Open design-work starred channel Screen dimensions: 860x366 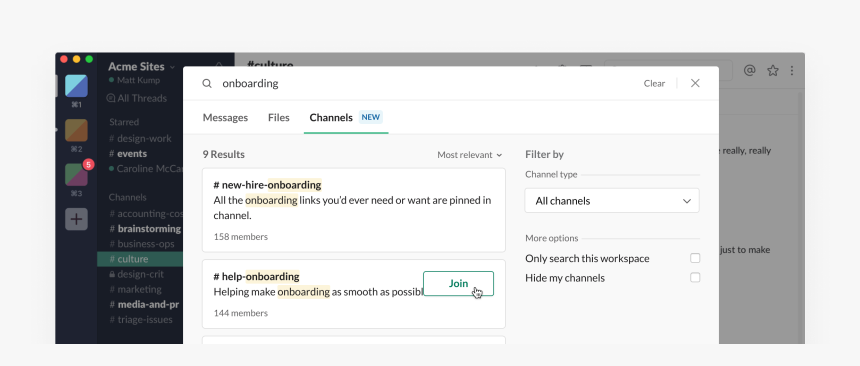click(x=140, y=138)
